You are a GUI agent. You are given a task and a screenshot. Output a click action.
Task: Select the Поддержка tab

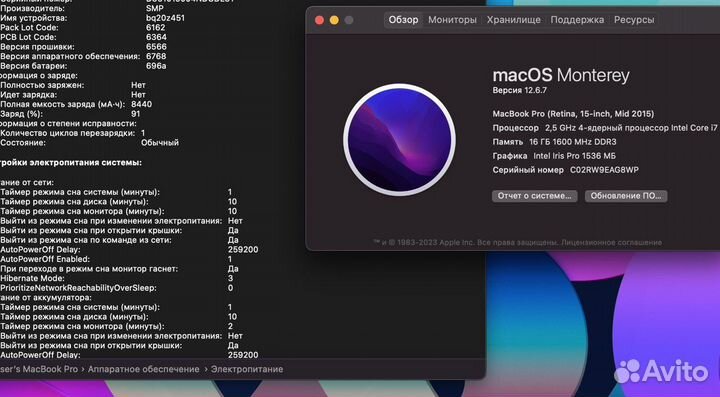click(577, 20)
